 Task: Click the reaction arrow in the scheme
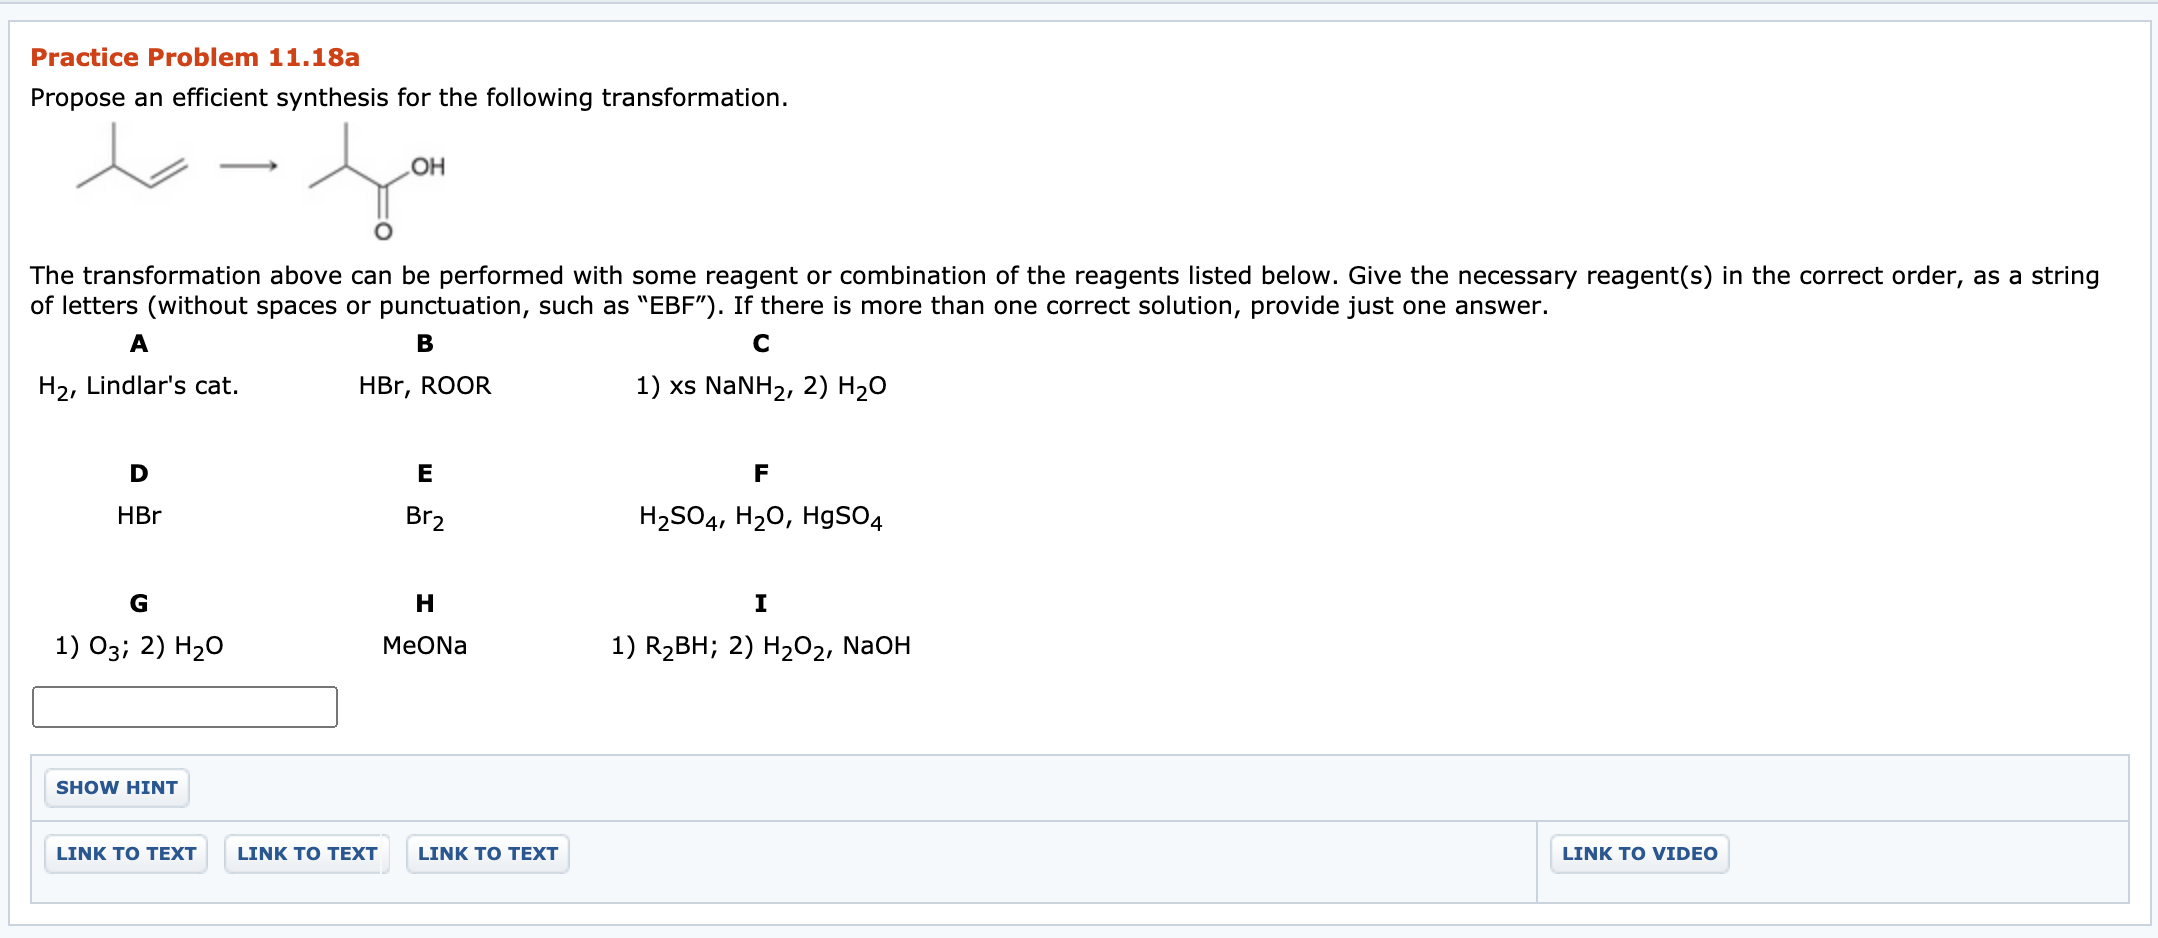pos(248,165)
